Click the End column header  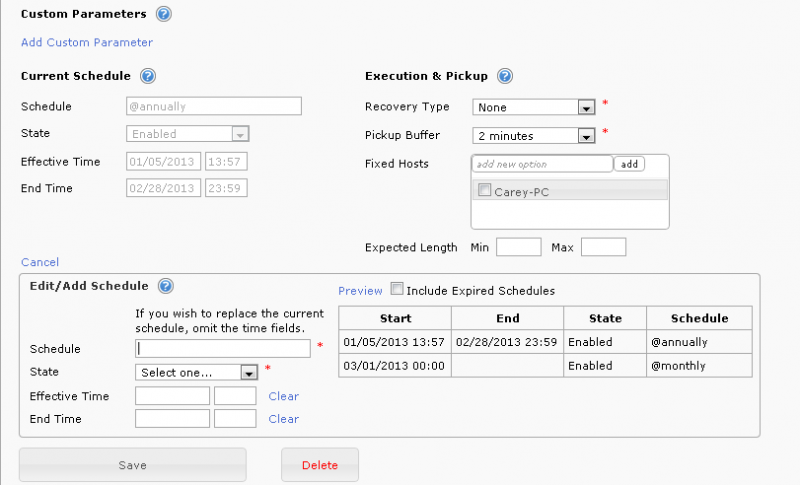point(508,318)
